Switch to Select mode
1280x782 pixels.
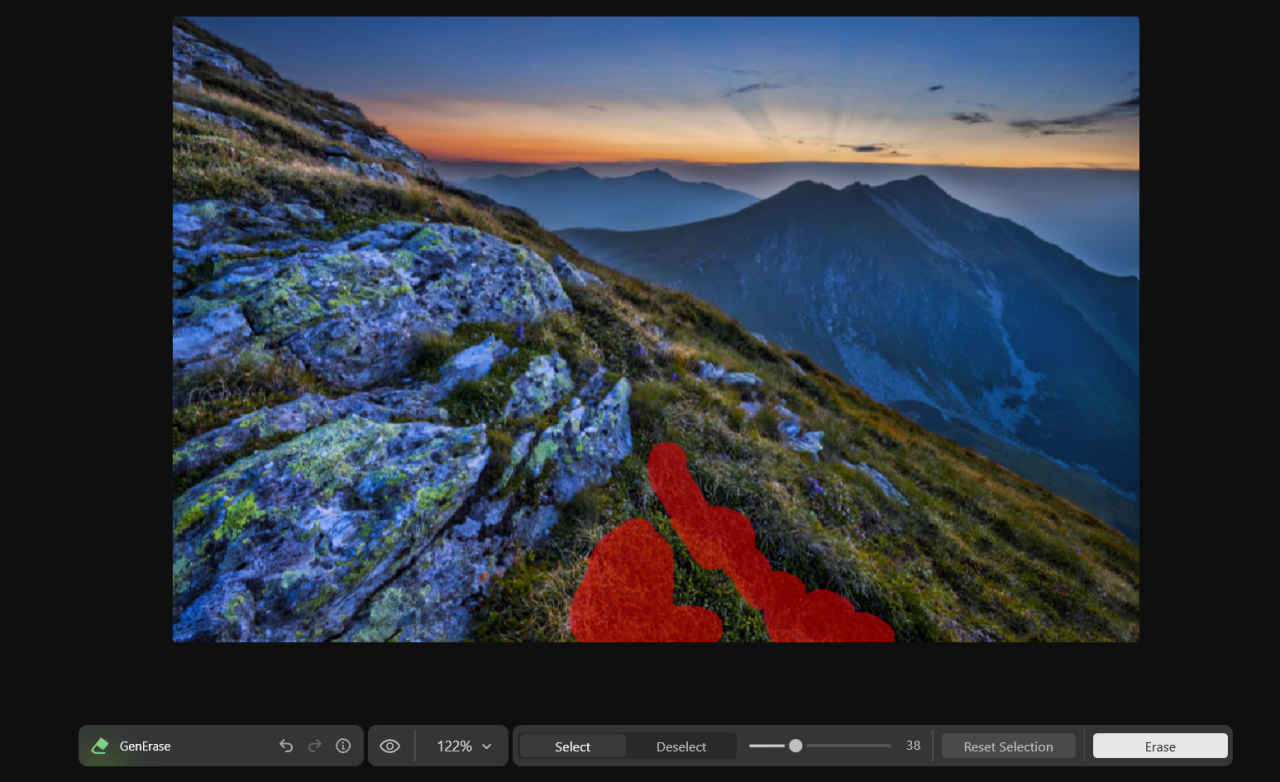coord(573,746)
